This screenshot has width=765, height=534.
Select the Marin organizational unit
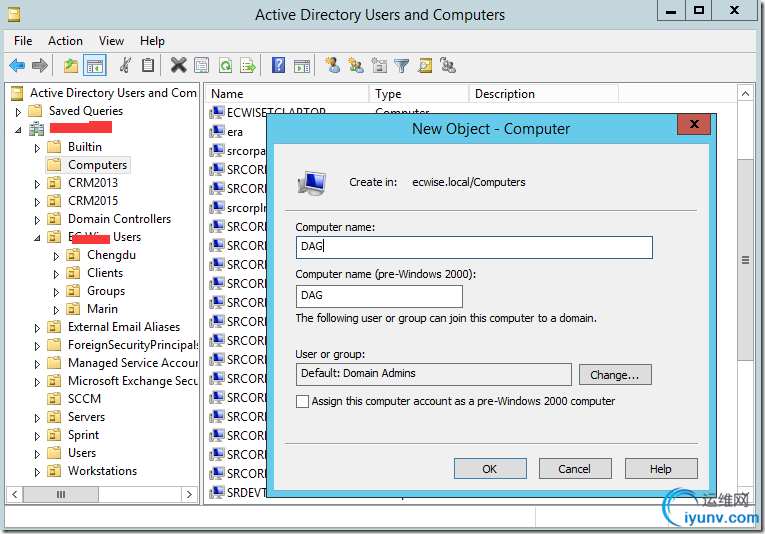[x=102, y=309]
